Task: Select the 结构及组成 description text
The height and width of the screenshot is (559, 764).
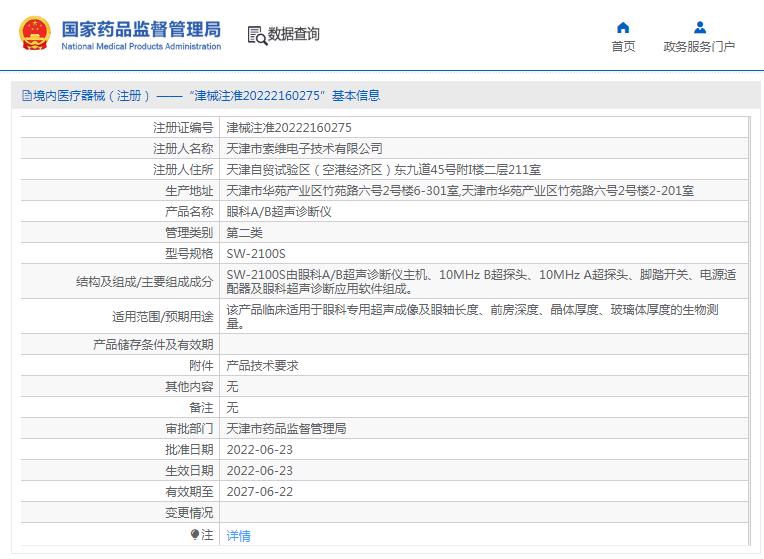Action: [x=481, y=282]
